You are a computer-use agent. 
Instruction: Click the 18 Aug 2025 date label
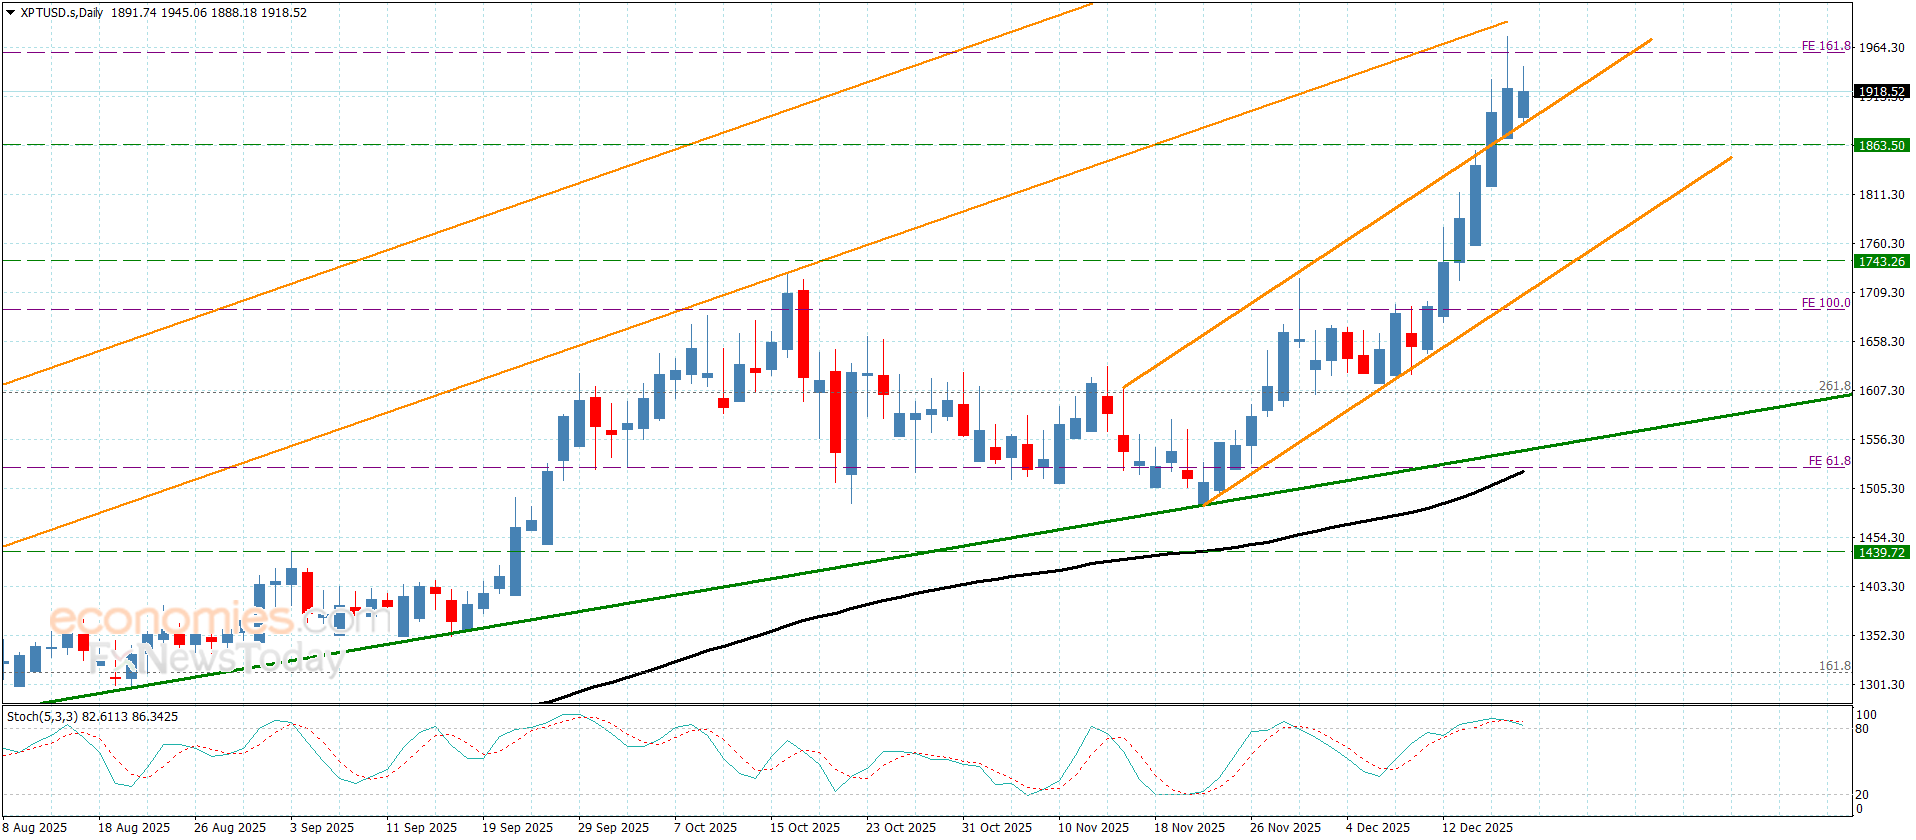click(134, 828)
